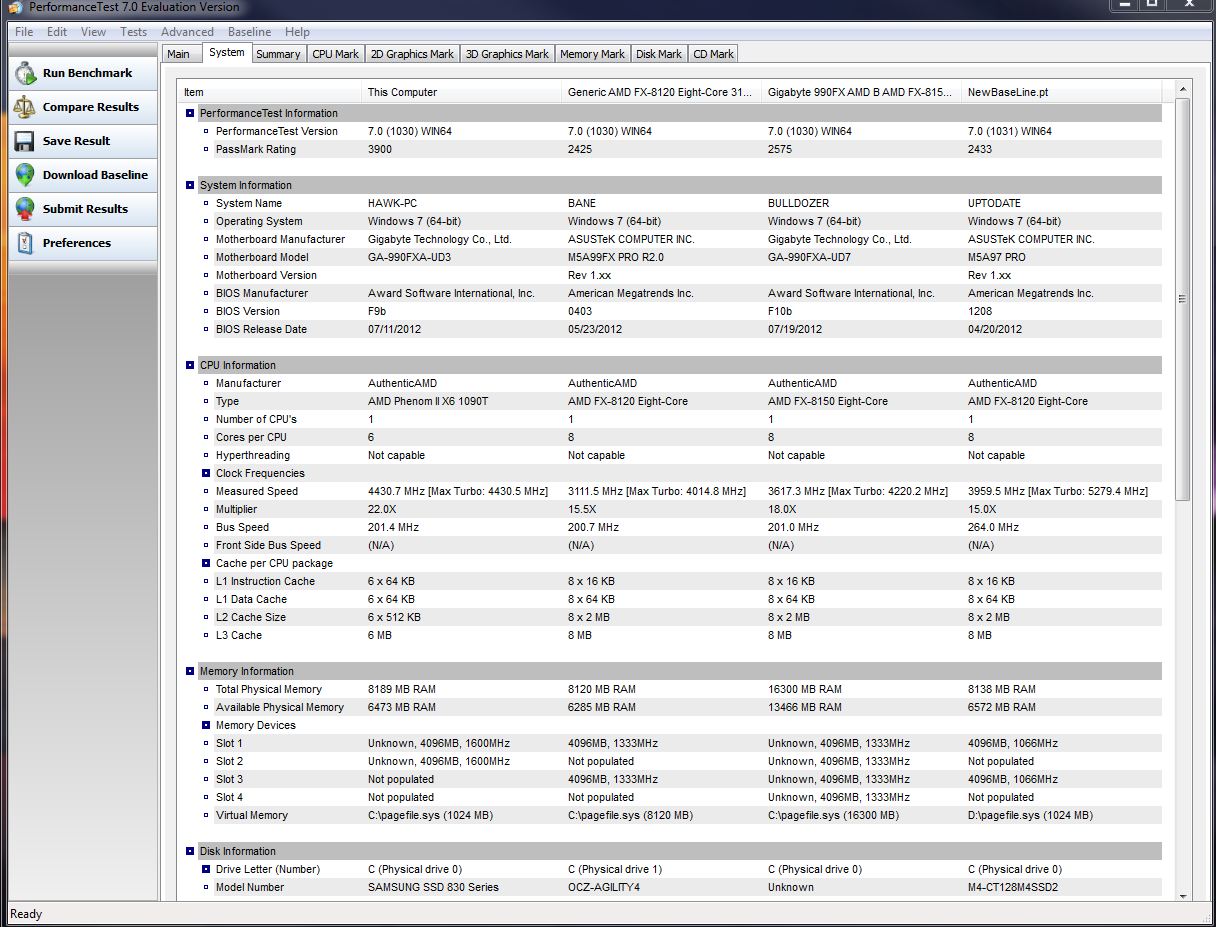The image size is (1216, 927).
Task: Collapse the System Information section
Action: coord(190,185)
